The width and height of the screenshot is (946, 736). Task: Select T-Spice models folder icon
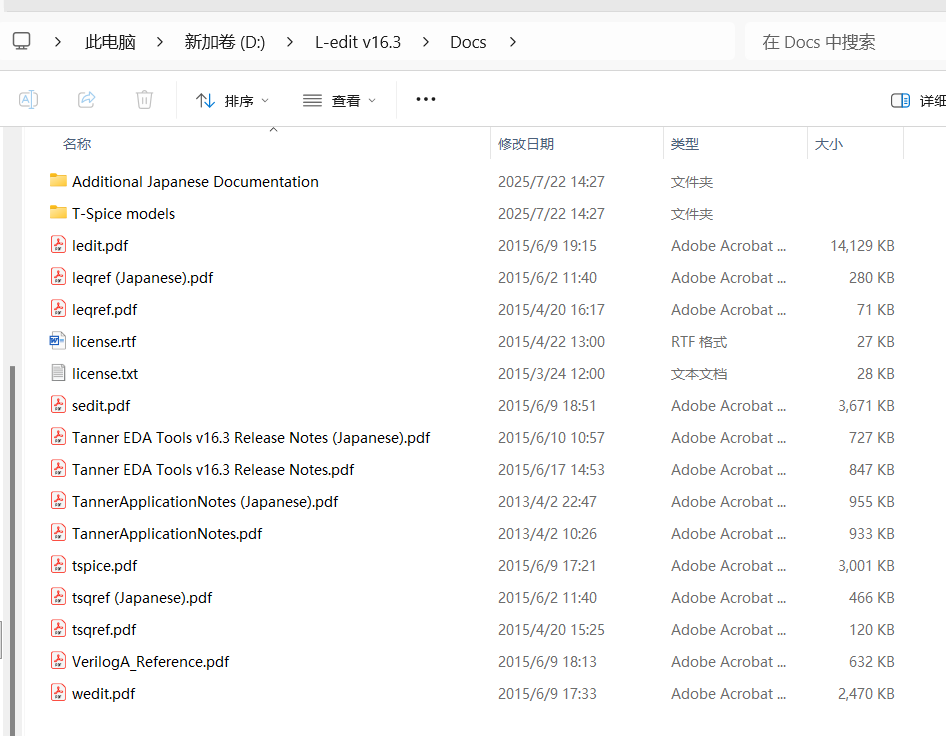[x=58, y=212]
